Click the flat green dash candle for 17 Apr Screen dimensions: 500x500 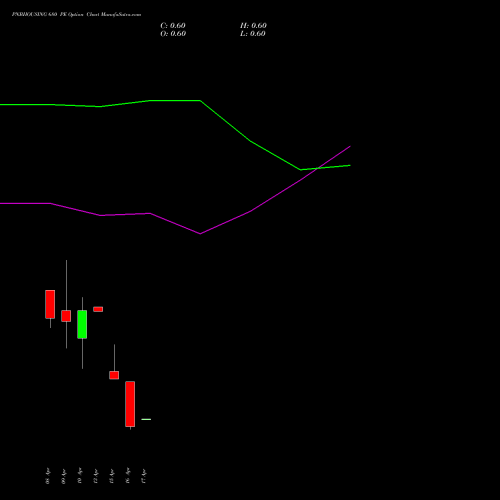(x=146, y=419)
